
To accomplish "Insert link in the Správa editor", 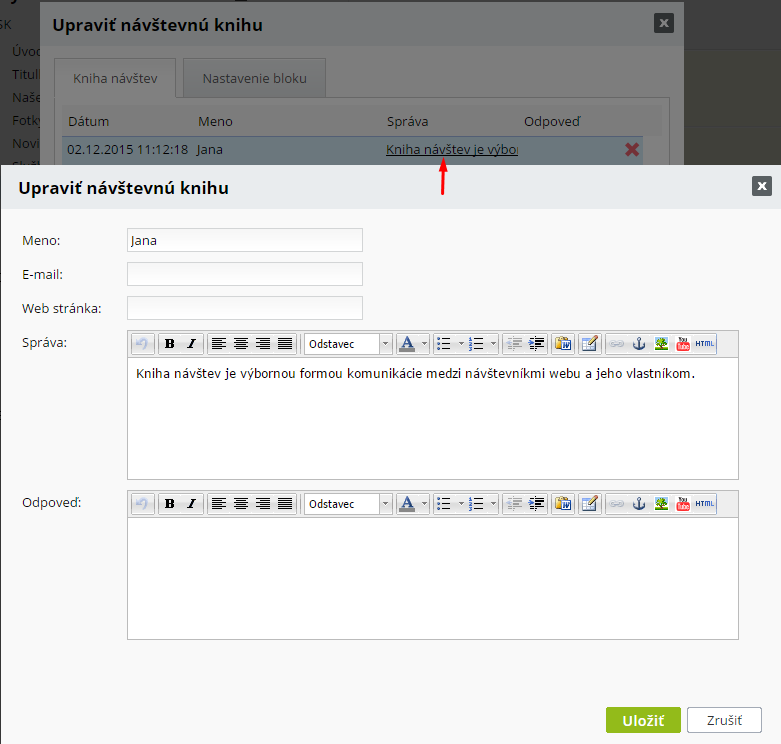I will (617, 344).
